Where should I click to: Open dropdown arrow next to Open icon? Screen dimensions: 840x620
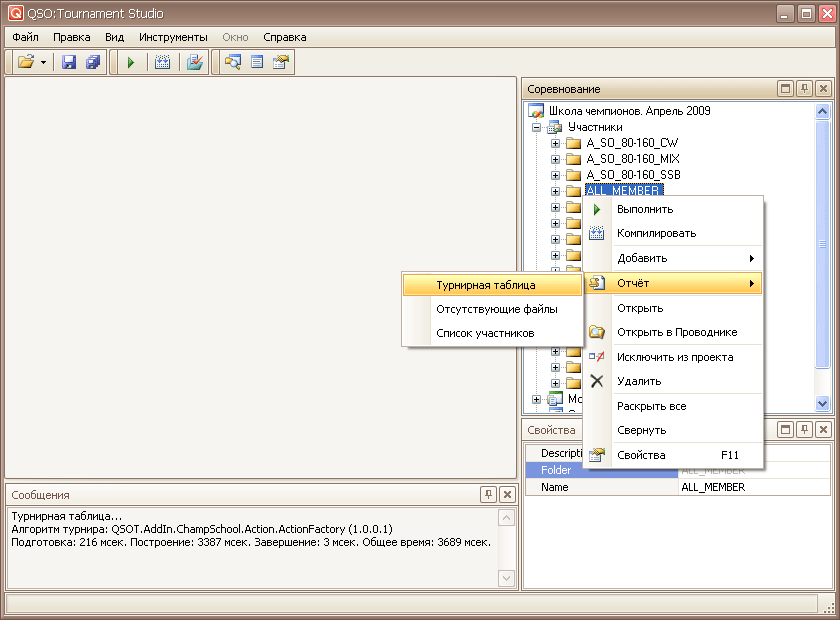tap(44, 62)
